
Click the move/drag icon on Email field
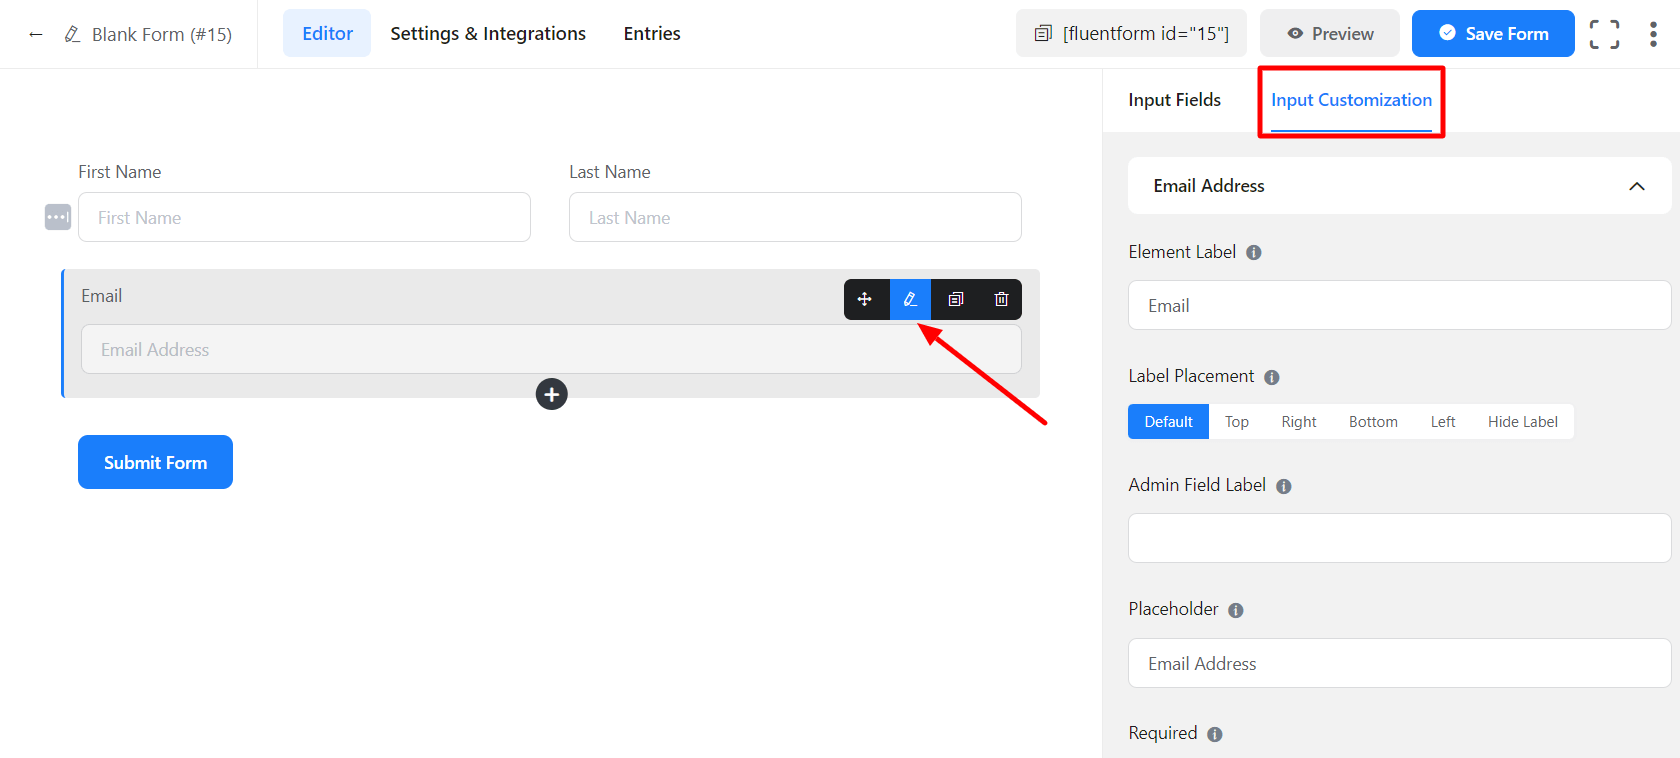(865, 299)
